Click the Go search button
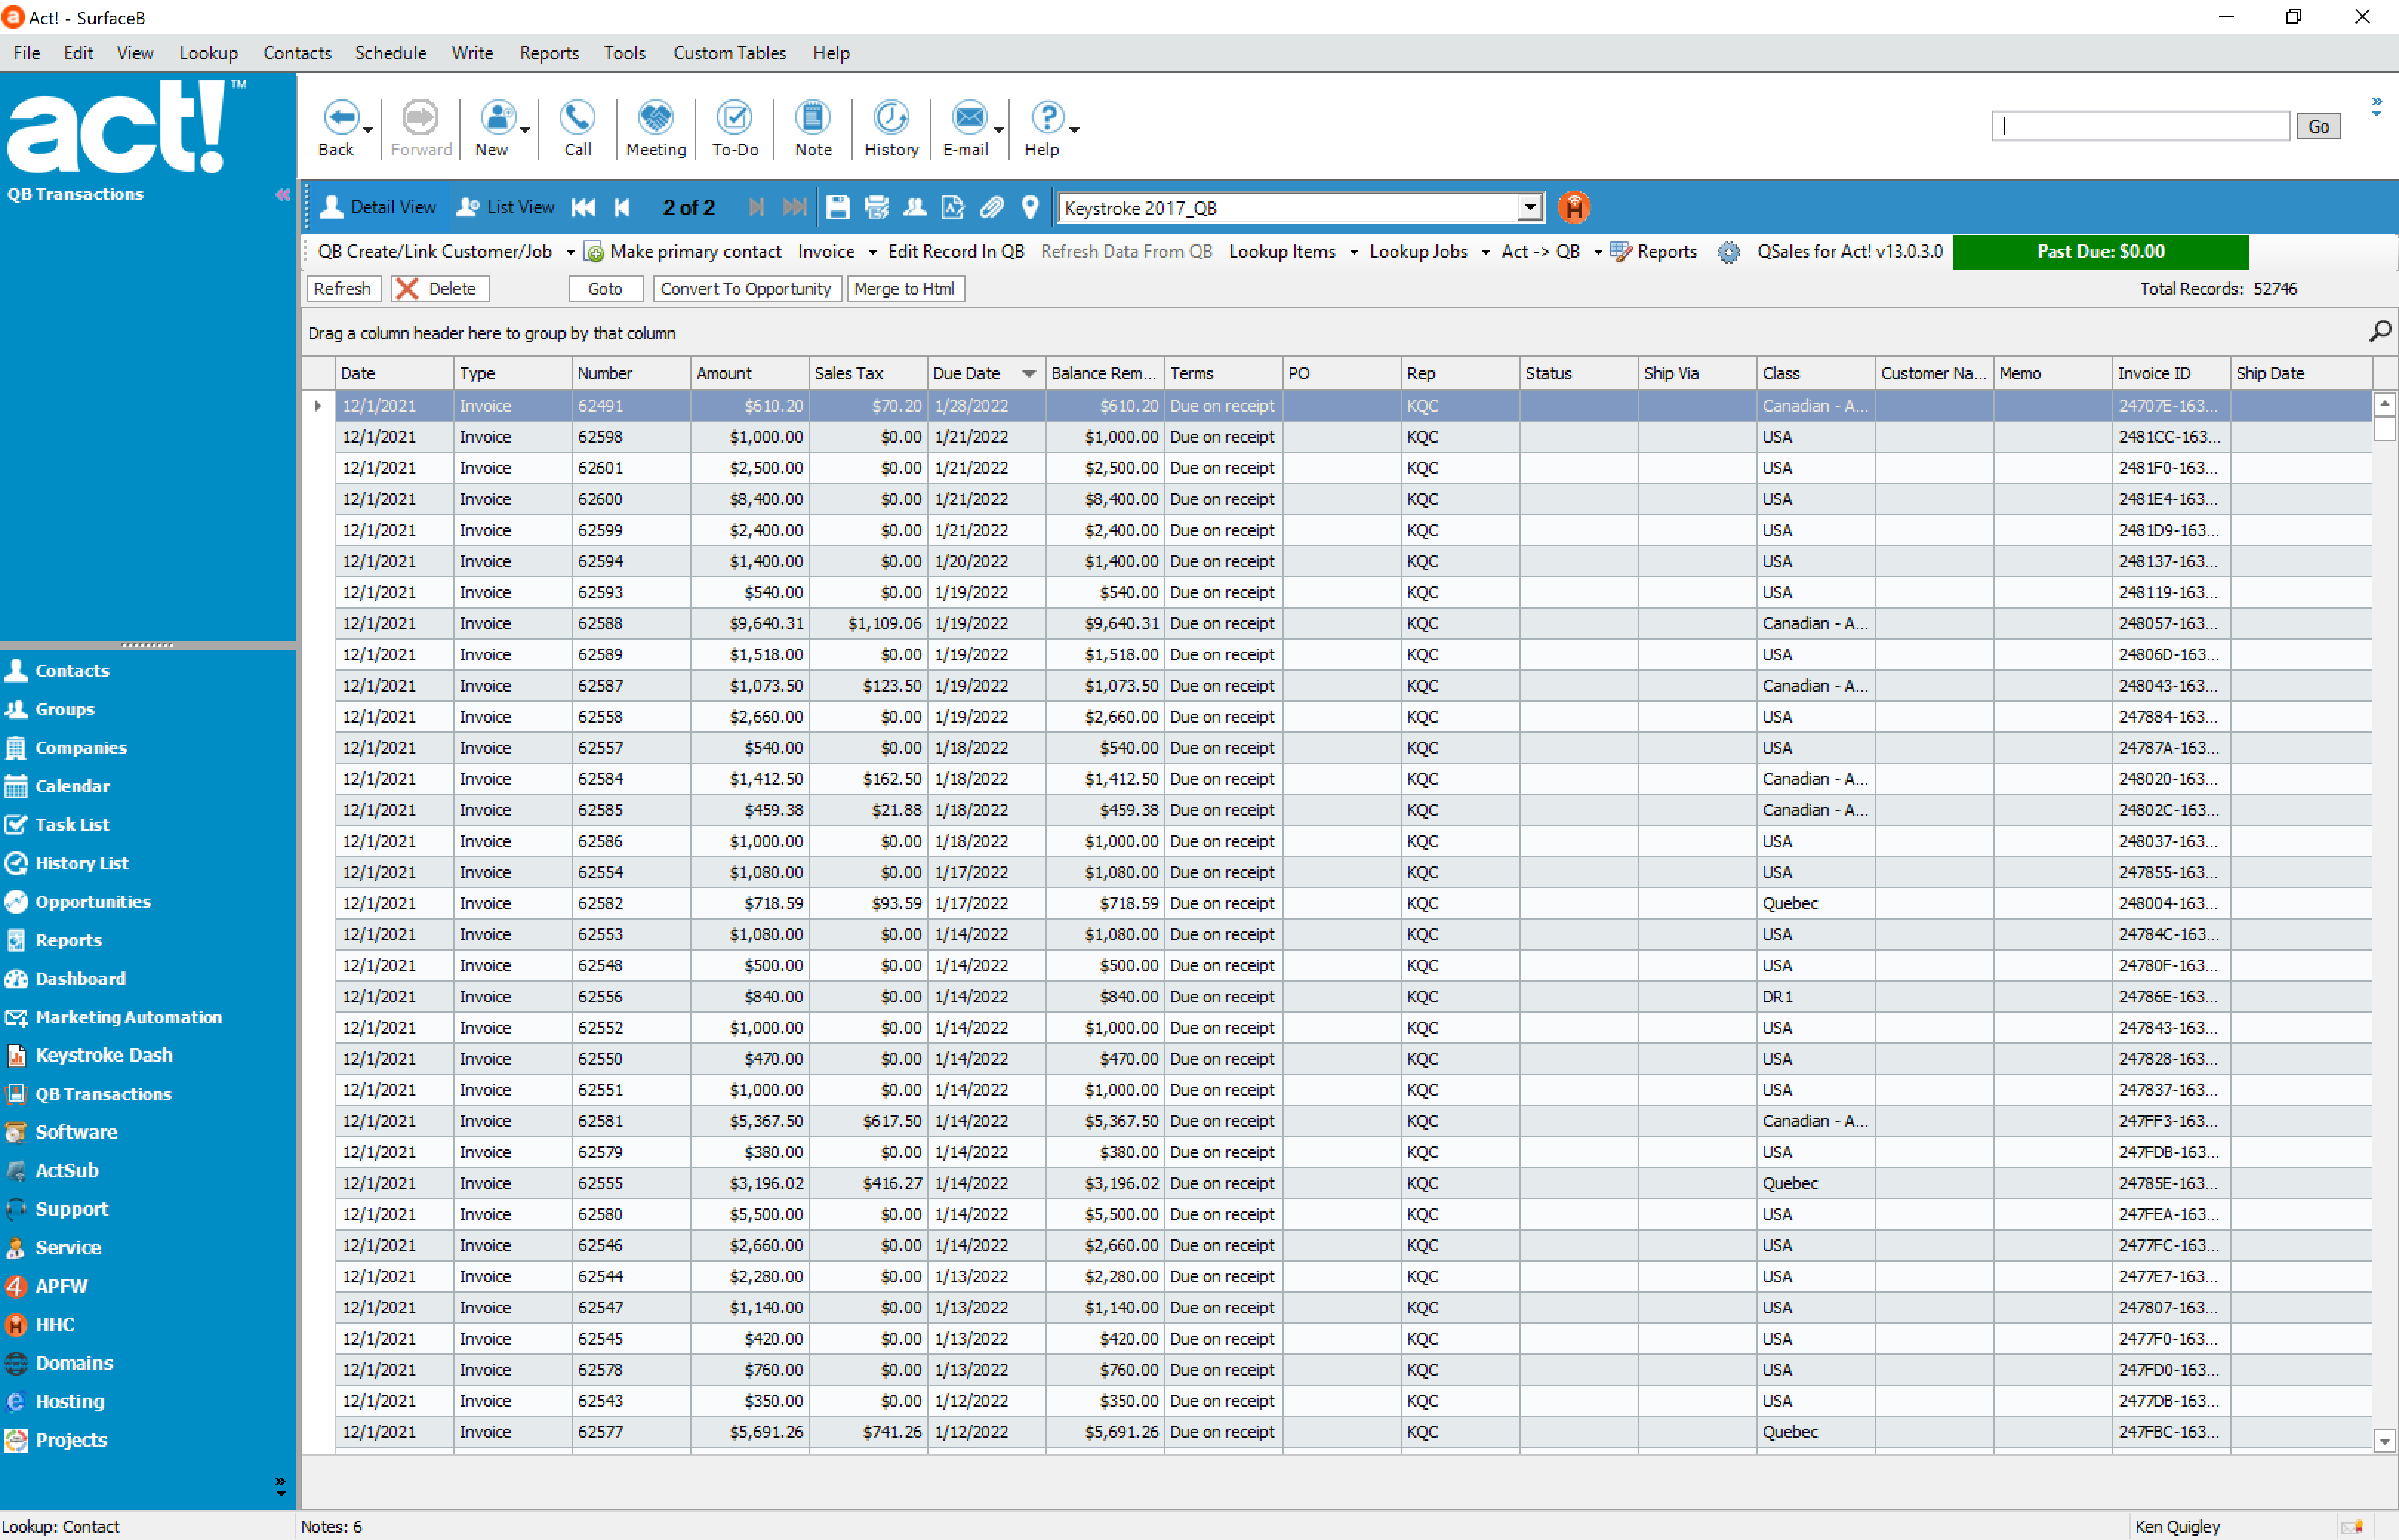The height and width of the screenshot is (1540, 2399). (x=2318, y=126)
